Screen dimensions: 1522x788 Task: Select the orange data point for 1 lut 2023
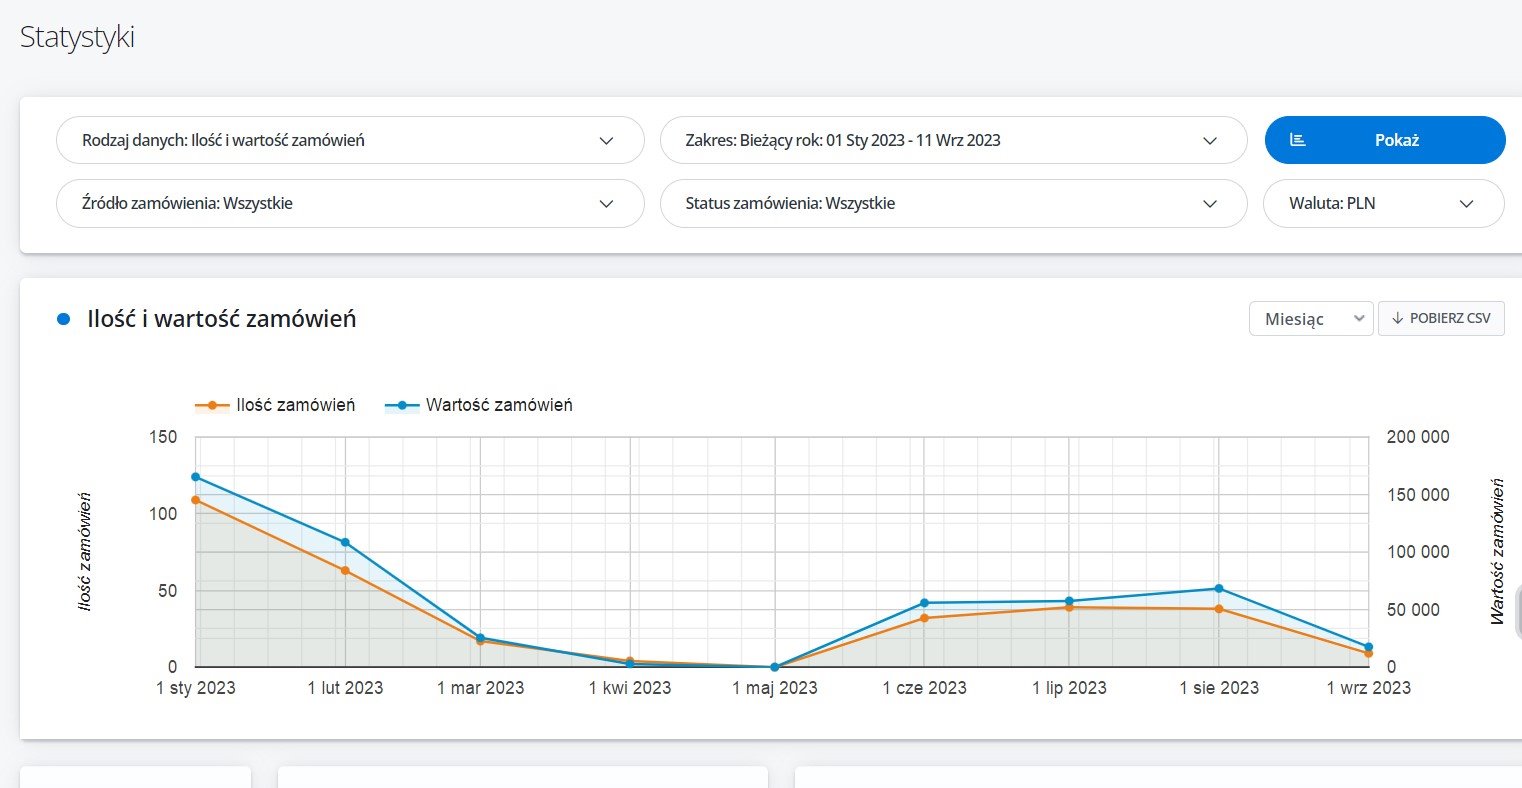[345, 570]
